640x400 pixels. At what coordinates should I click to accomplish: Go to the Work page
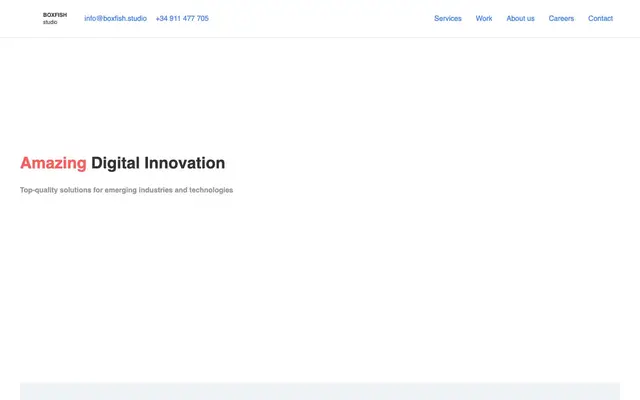(x=484, y=18)
